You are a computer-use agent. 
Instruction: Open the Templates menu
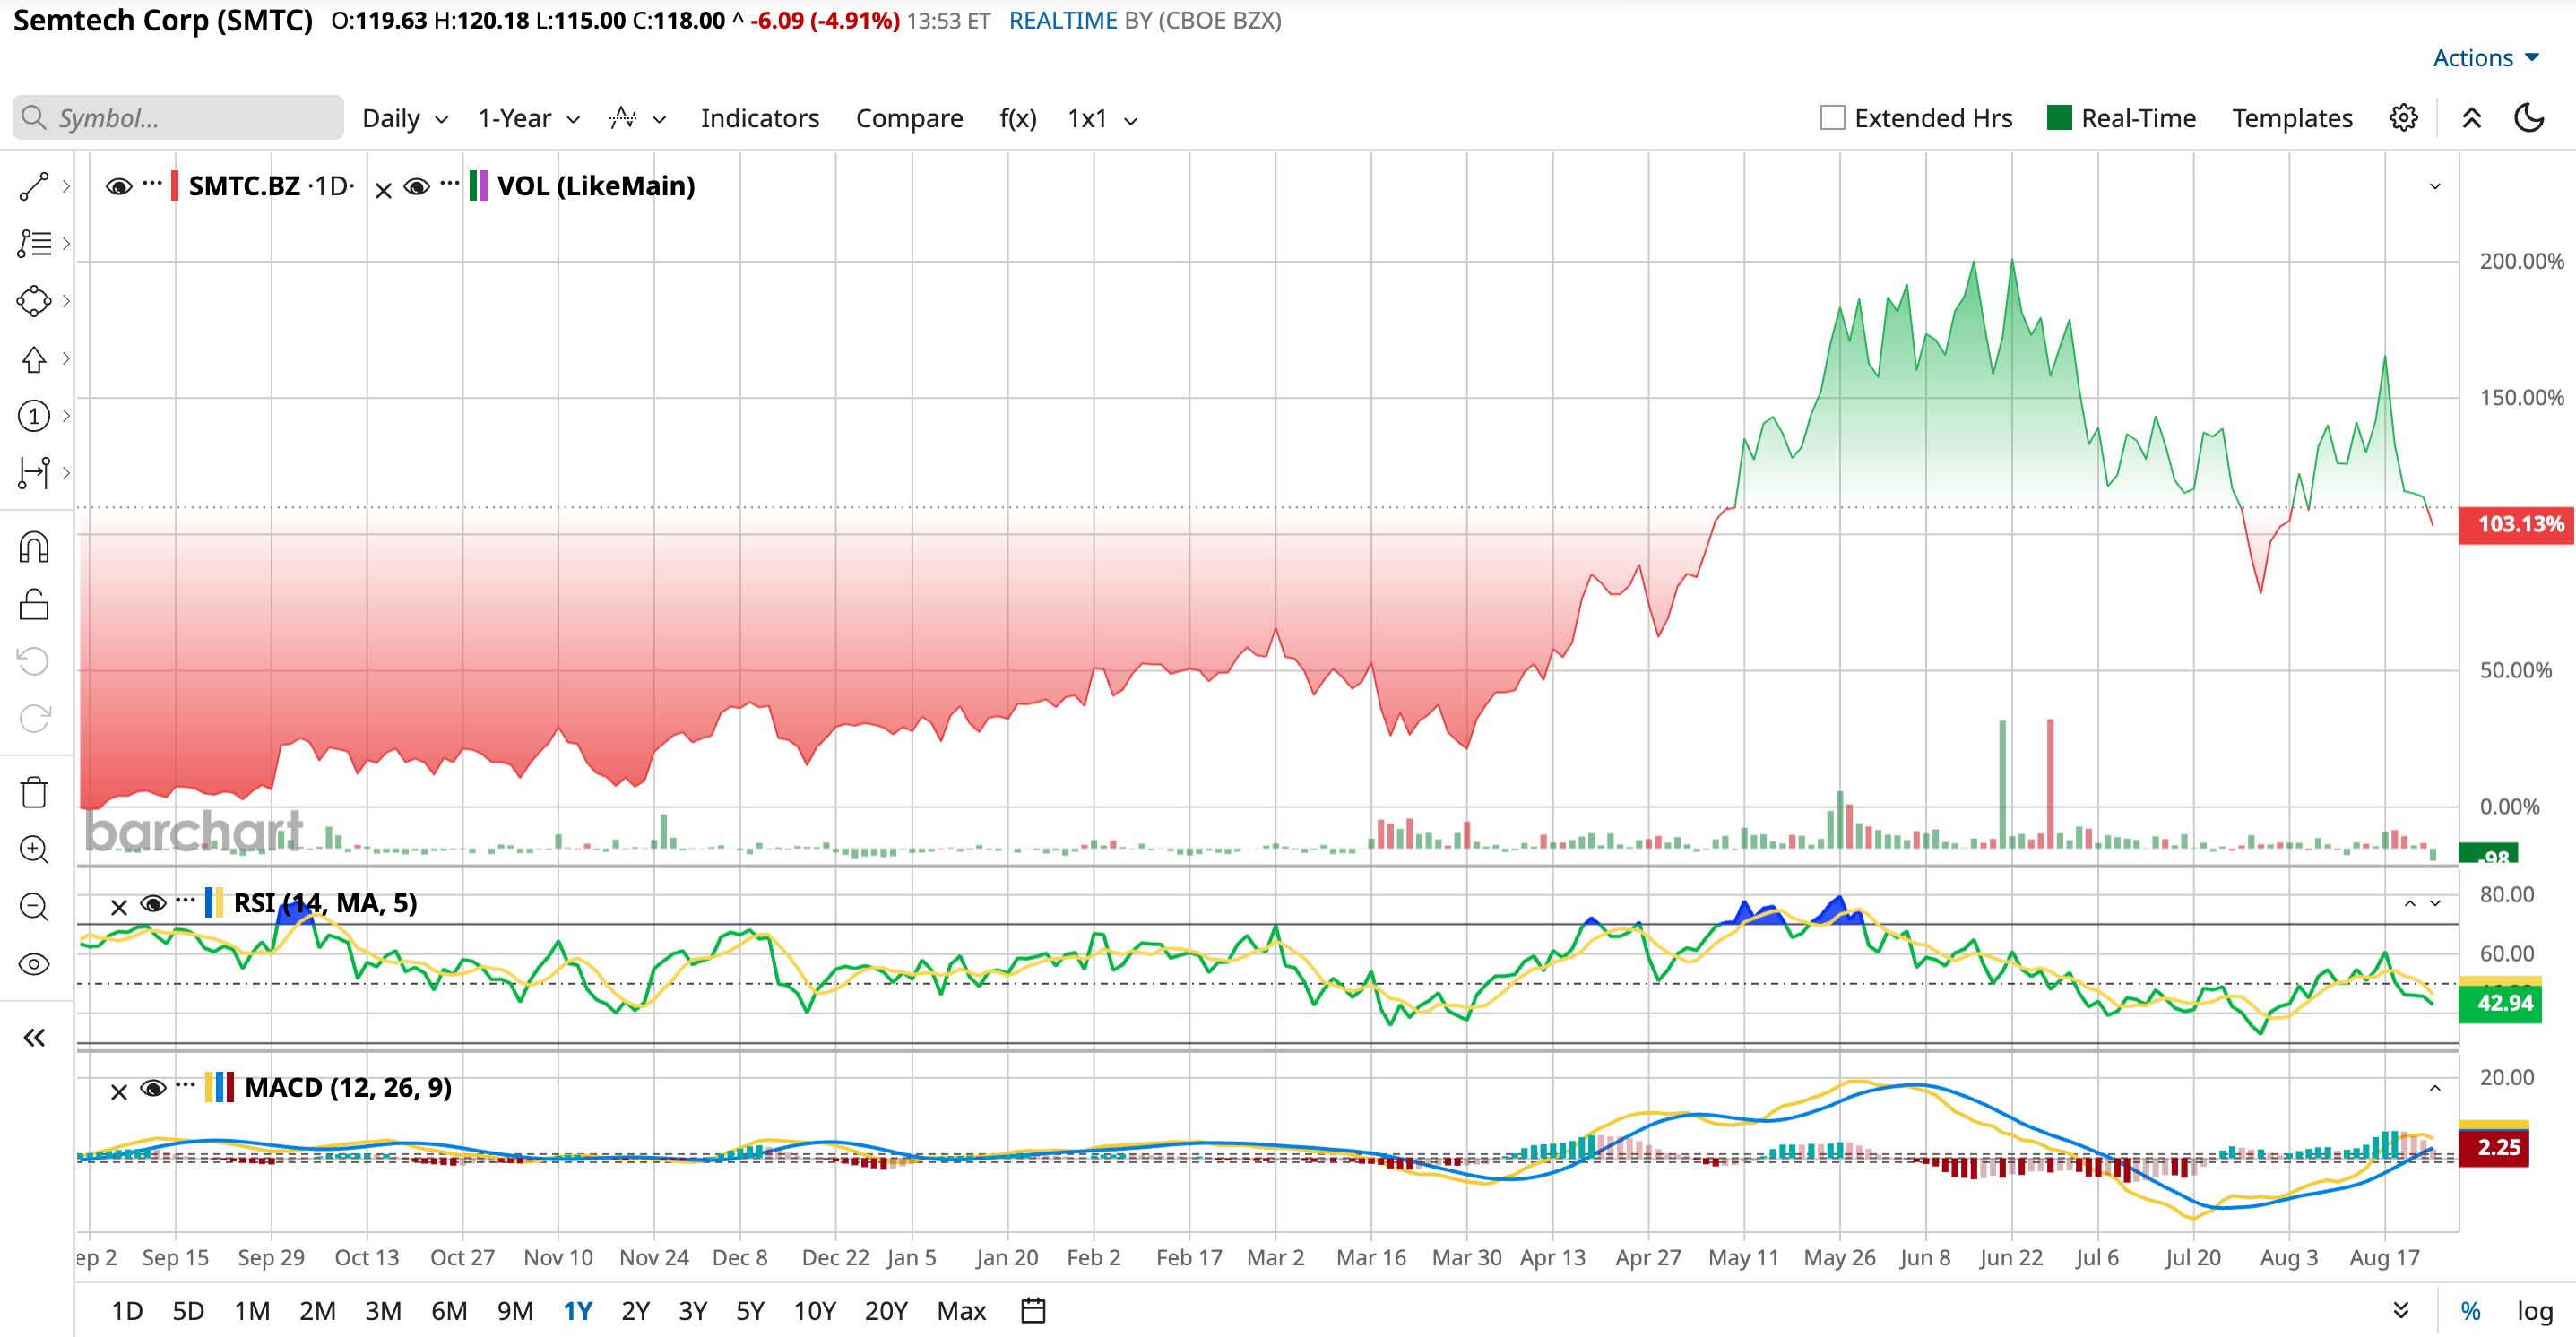tap(2292, 119)
